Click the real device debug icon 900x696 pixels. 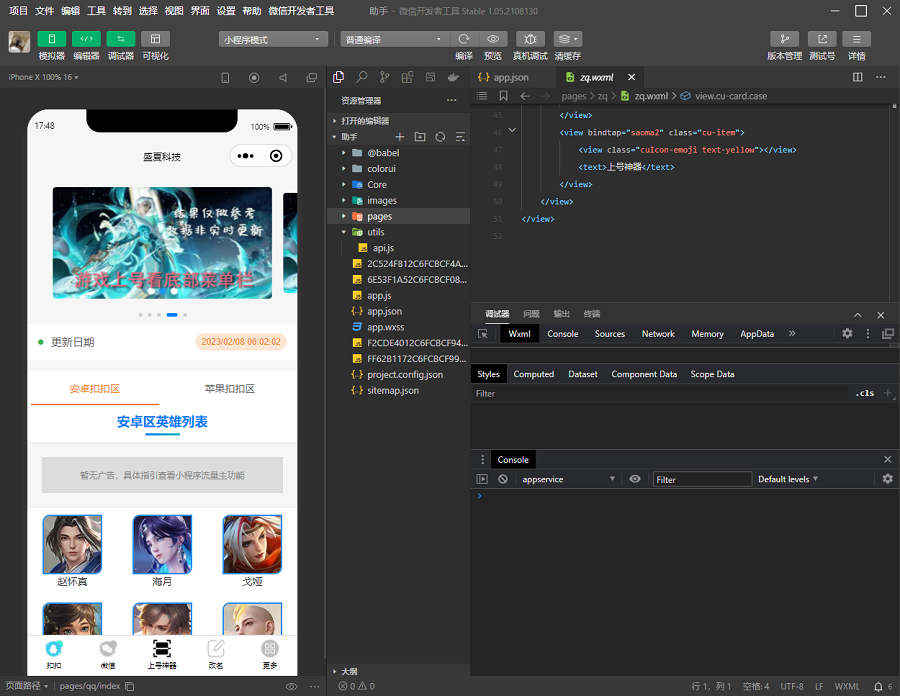tap(530, 39)
